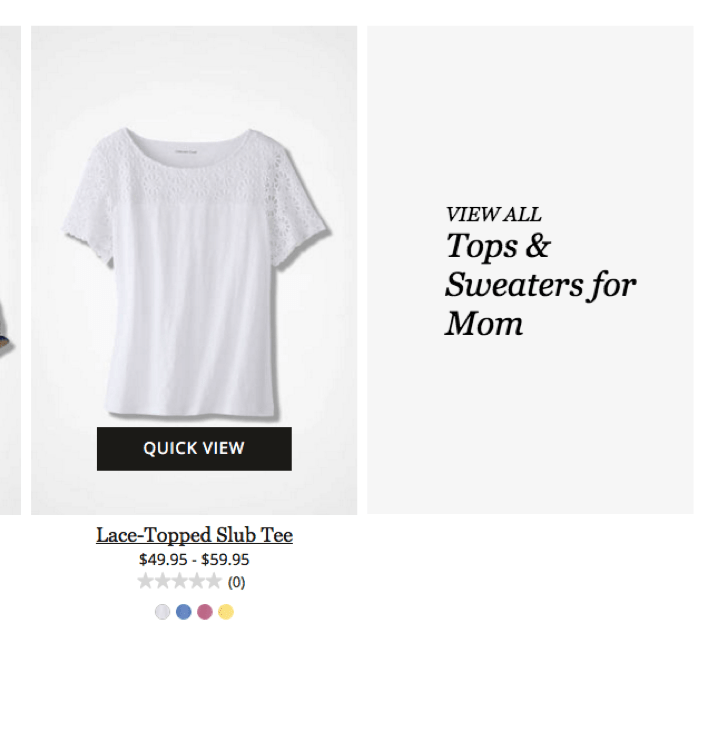713x737 pixels.
Task: Click the VIEW ALL italic label
Action: tap(494, 215)
